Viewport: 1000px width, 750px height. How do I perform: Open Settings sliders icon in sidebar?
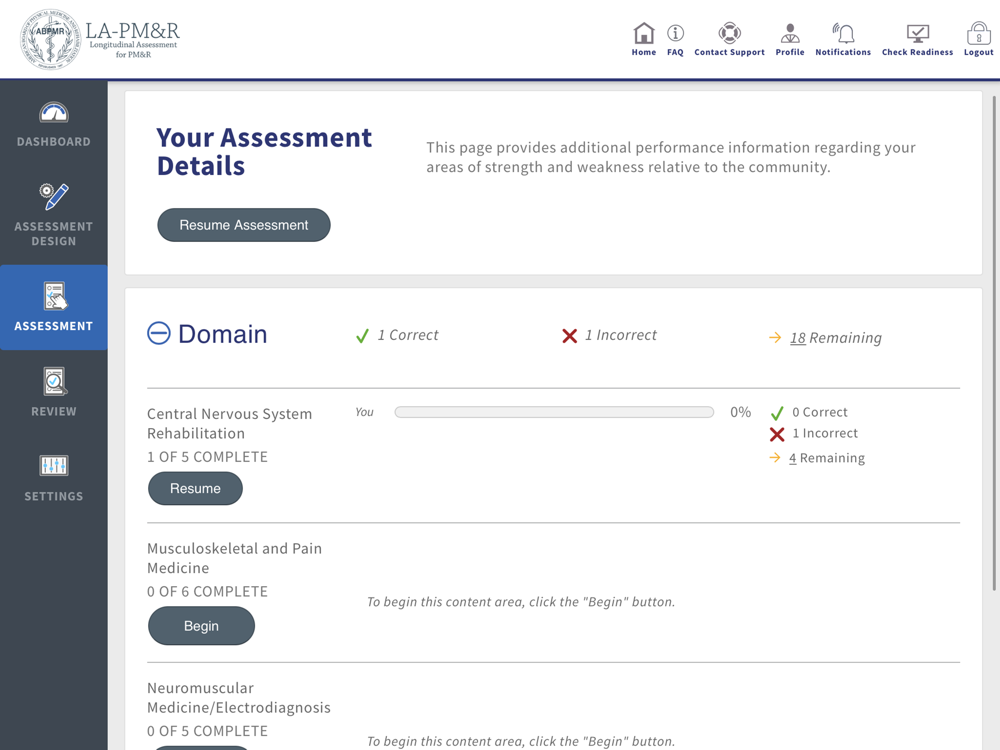[x=54, y=466]
